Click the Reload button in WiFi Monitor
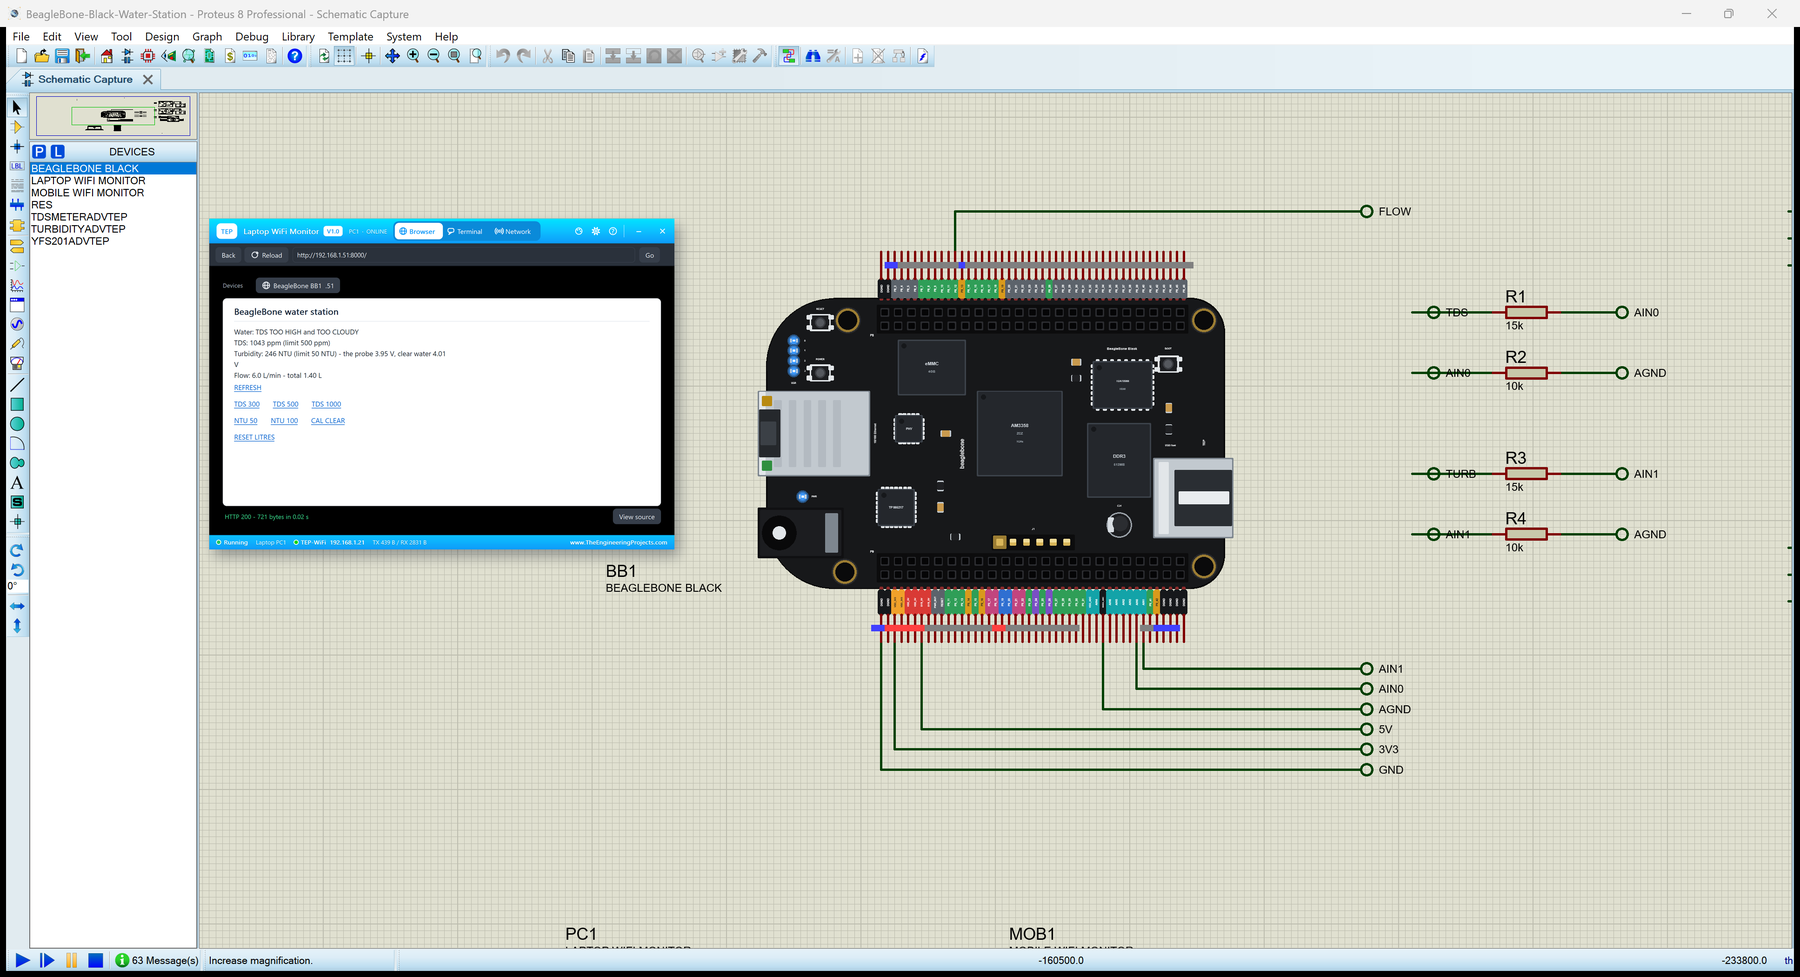This screenshot has height=977, width=1800. pos(267,255)
